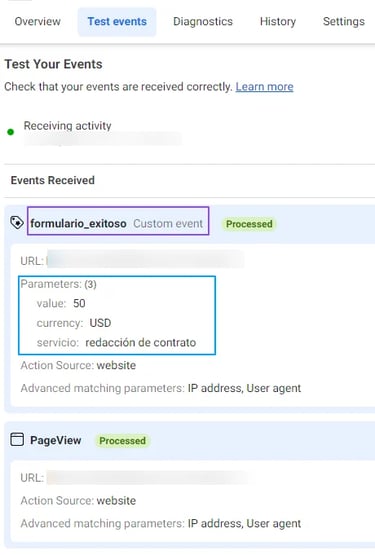Collapse the PageView event row
Screen dimensions: 375x555
pos(190,440)
